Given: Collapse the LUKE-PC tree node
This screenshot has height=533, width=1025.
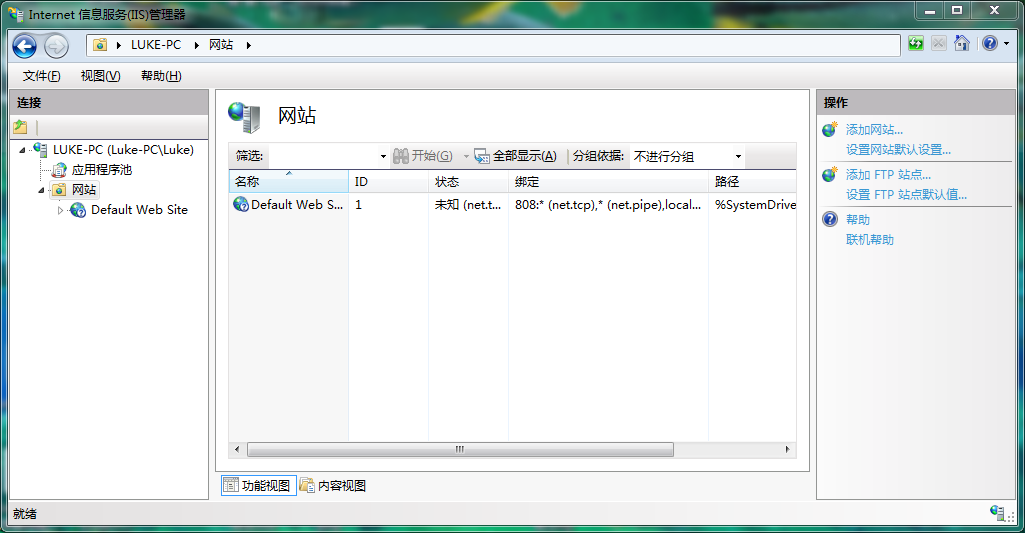Looking at the screenshot, I should pos(22,150).
